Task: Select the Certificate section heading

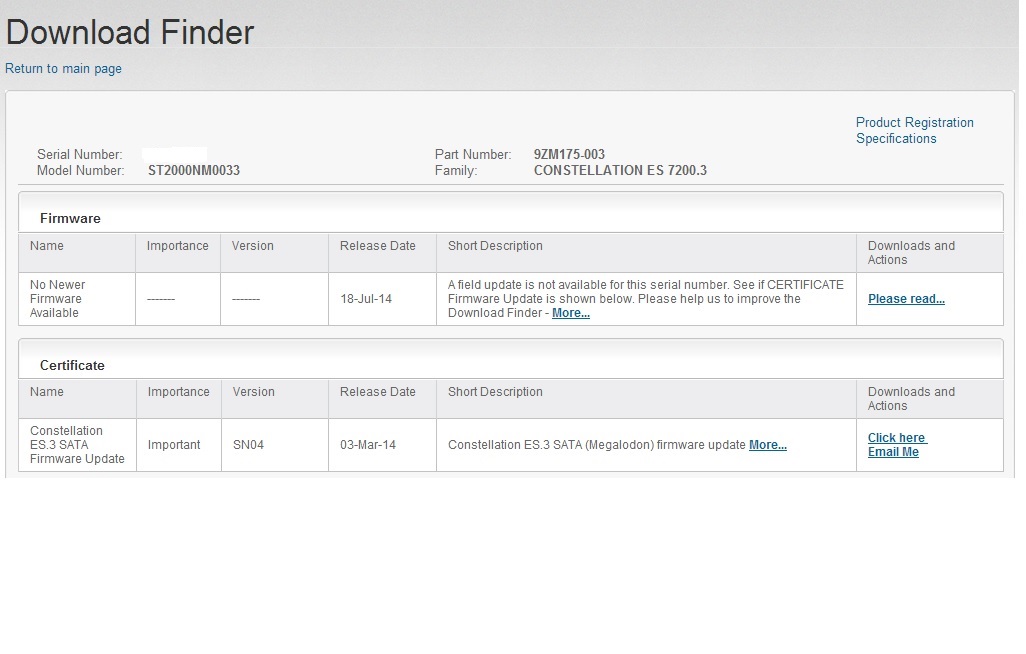Action: (x=72, y=365)
